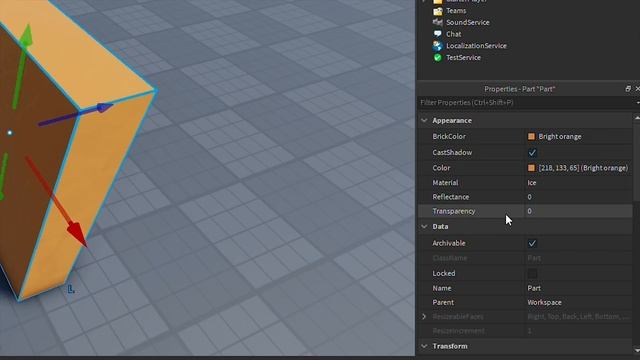Click the Reflectance value field
The width and height of the screenshot is (640, 360).
tap(578, 197)
